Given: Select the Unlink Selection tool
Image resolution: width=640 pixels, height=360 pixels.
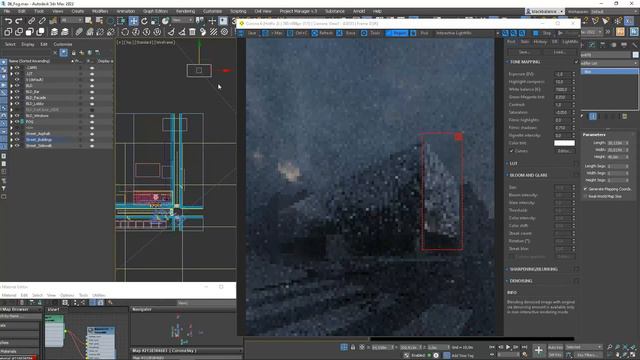Looking at the screenshot, I should (x=42, y=20).
